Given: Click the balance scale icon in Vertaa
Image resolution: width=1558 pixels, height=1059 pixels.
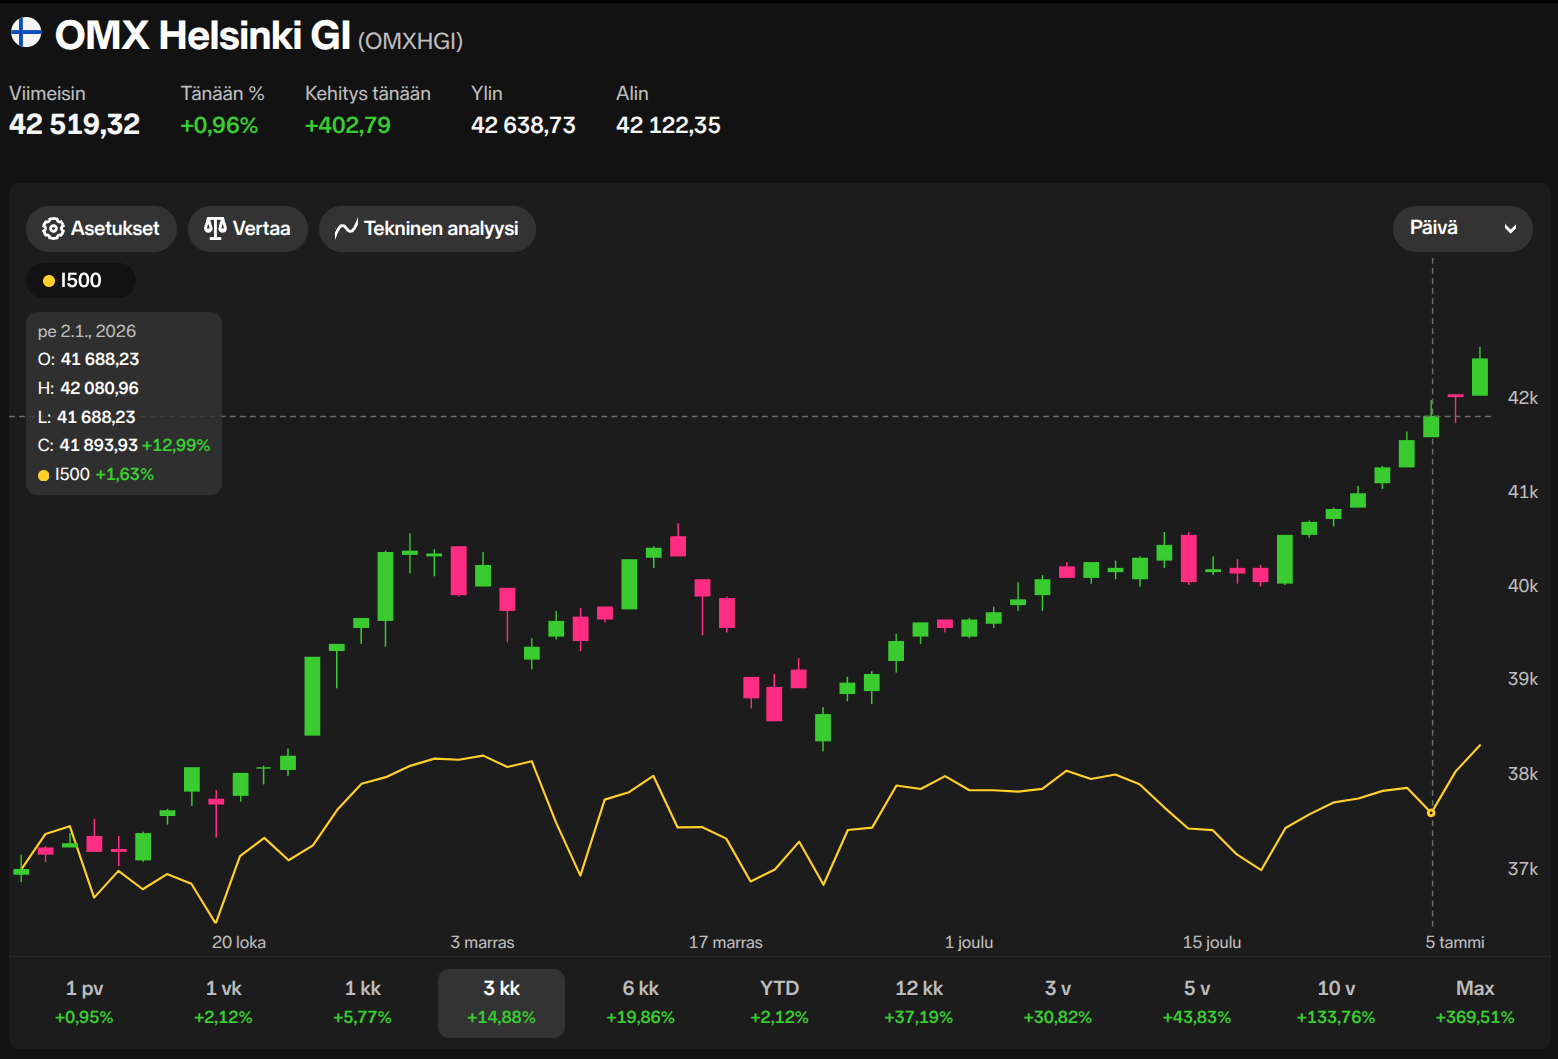Looking at the screenshot, I should [x=215, y=228].
